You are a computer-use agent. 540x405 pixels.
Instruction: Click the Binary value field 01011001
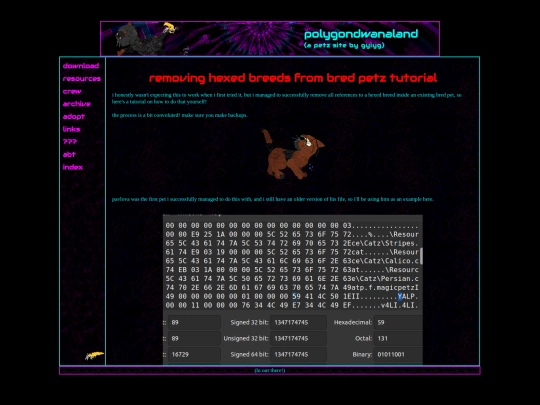coord(398,354)
